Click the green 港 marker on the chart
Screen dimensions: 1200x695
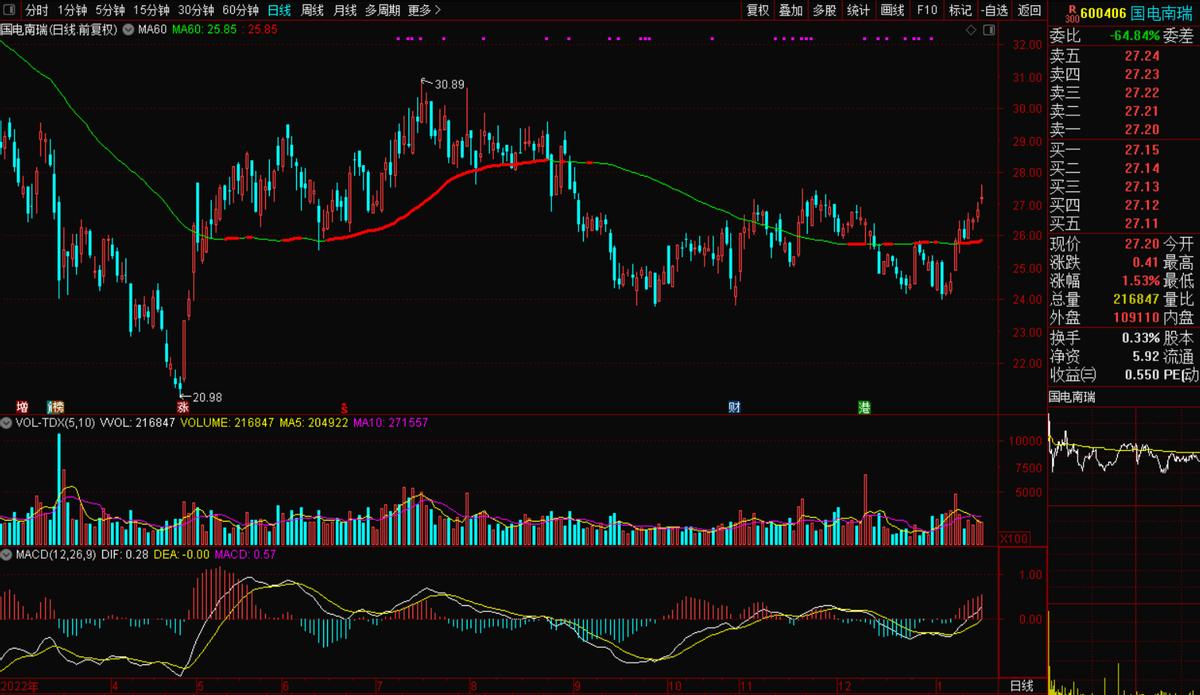pyautogui.click(x=864, y=407)
